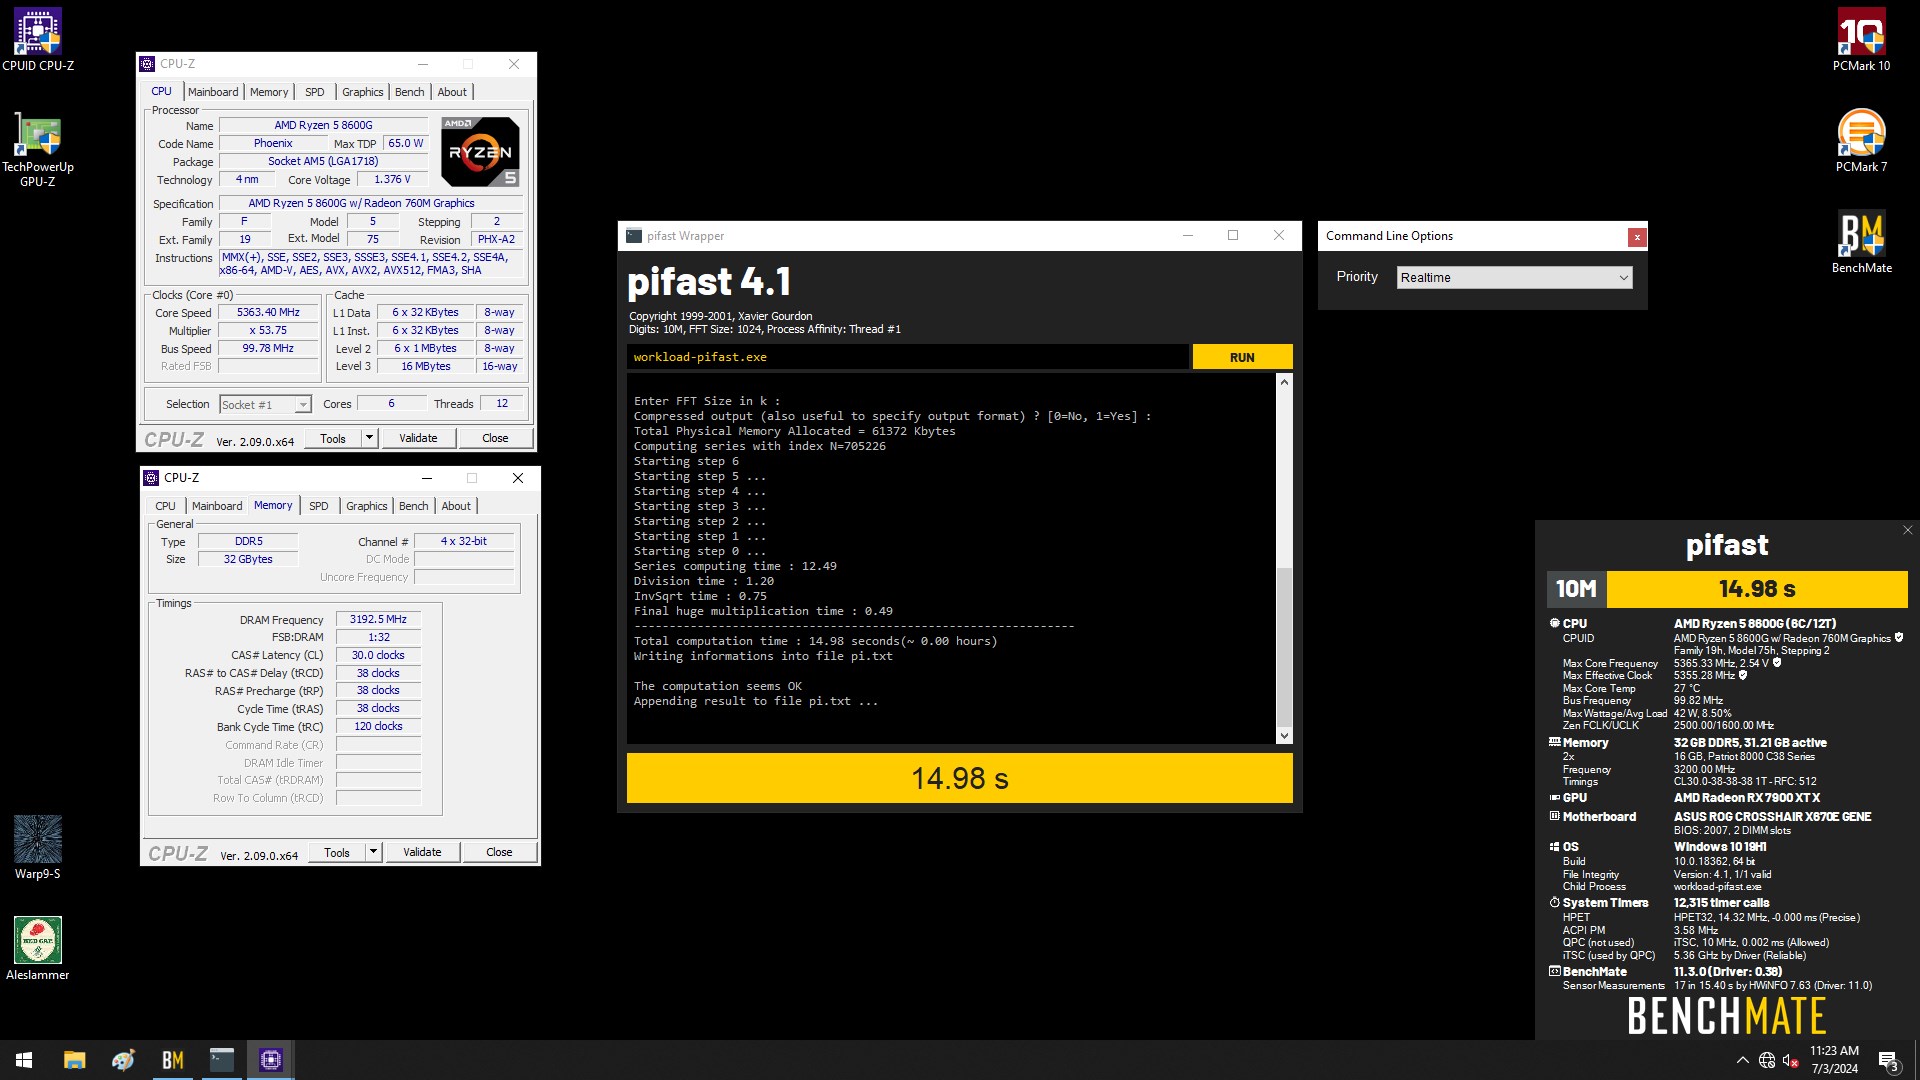This screenshot has width=1920, height=1080.
Task: Show hidden tray icons chevron
Action: 1742,1060
